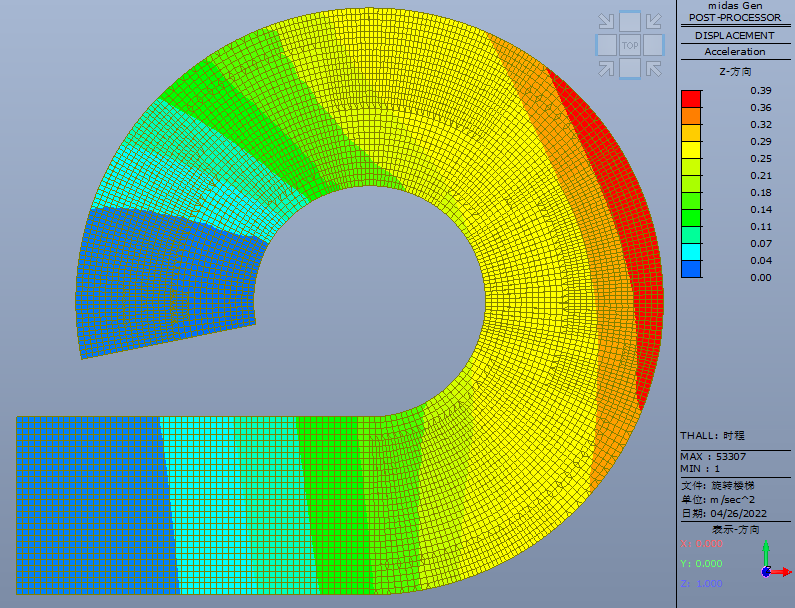The image size is (795, 608).
Task: Click the DISPLACEMENT legend heading
Action: pyautogui.click(x=735, y=35)
